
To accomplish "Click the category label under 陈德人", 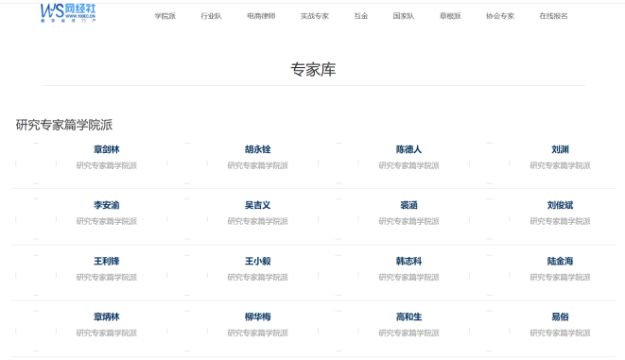I will 409,165.
